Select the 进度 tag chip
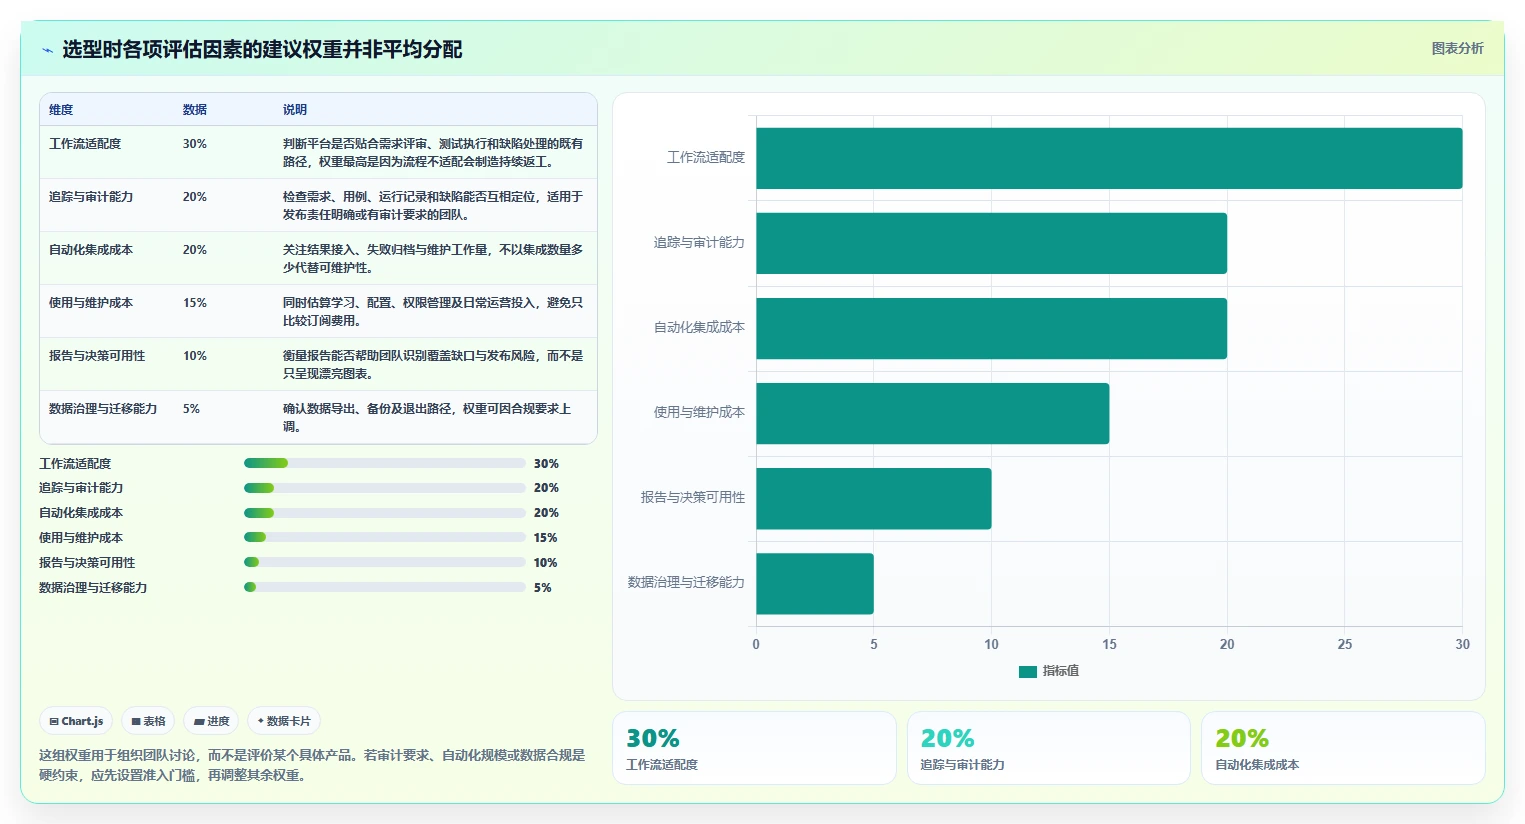Viewport: 1525px width, 824px height. (211, 721)
